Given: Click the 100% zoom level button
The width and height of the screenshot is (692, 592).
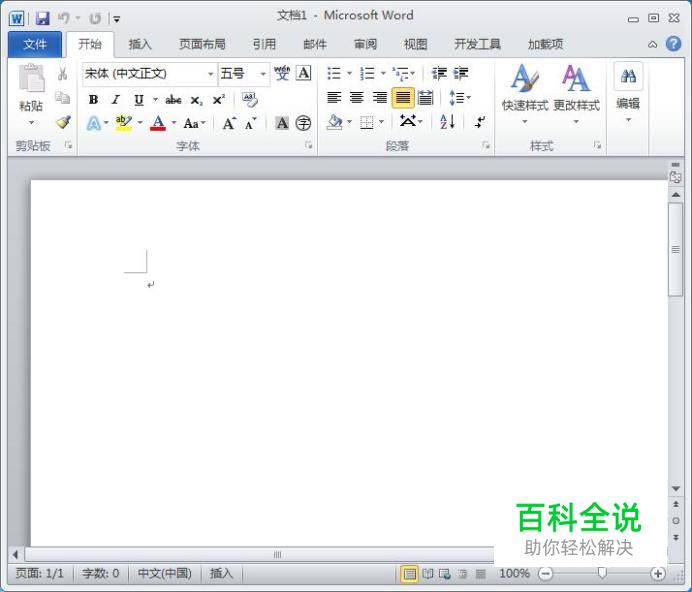Looking at the screenshot, I should point(514,573).
